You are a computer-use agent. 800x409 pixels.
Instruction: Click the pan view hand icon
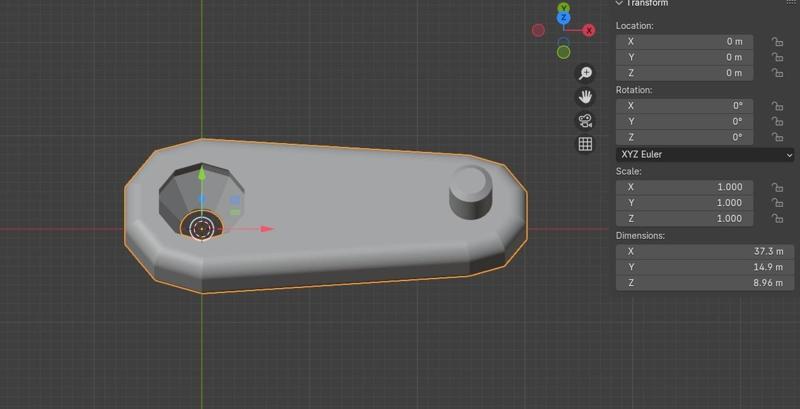585,97
